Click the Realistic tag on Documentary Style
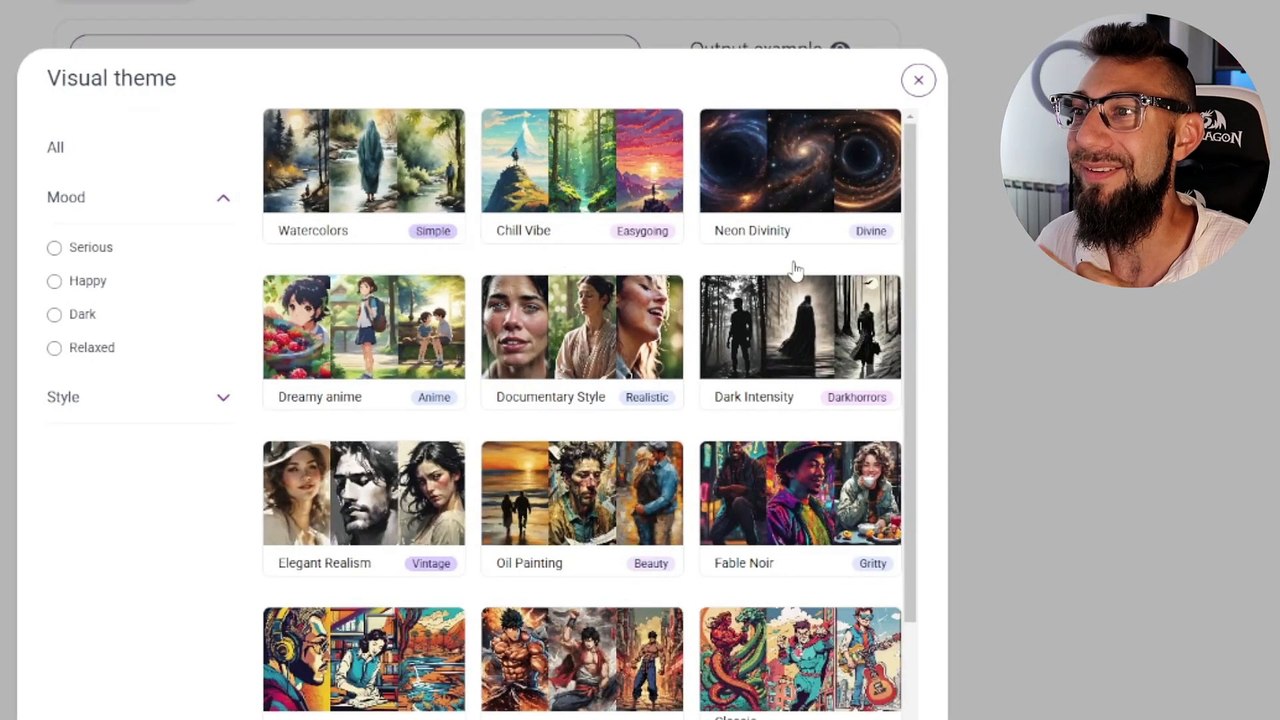The height and width of the screenshot is (720, 1280). (647, 397)
